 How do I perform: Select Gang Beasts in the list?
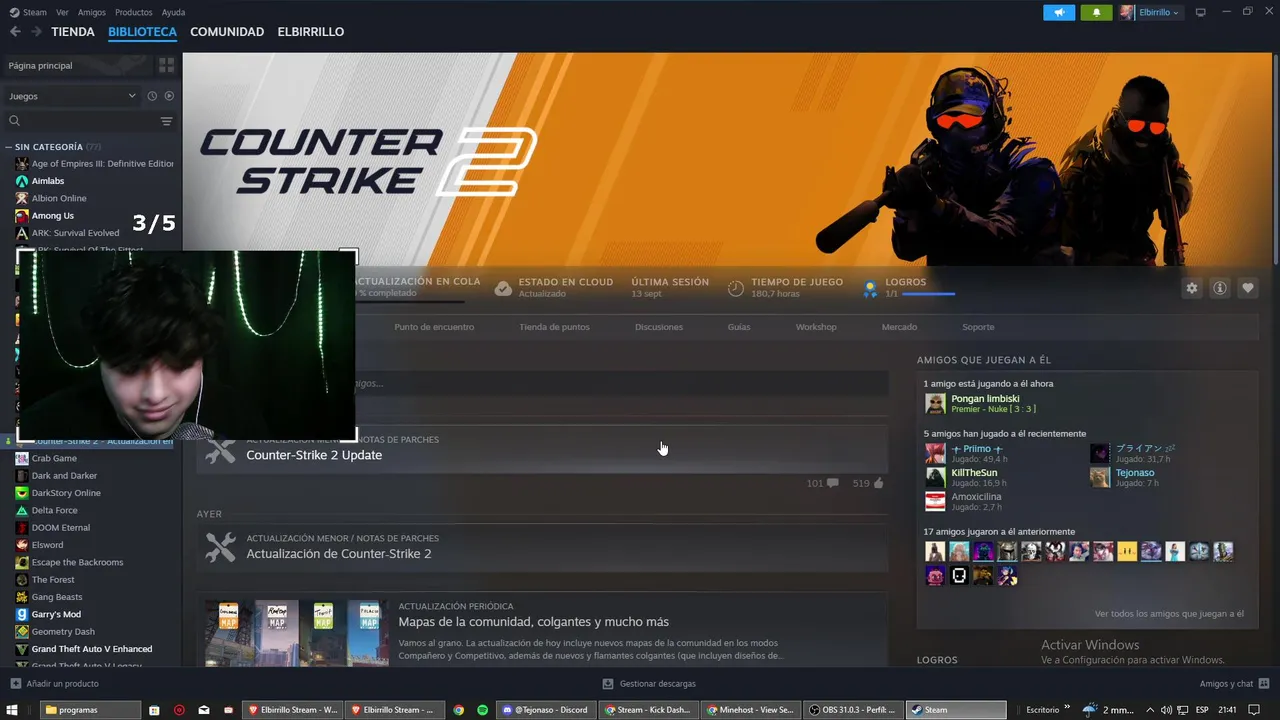pos(57,597)
